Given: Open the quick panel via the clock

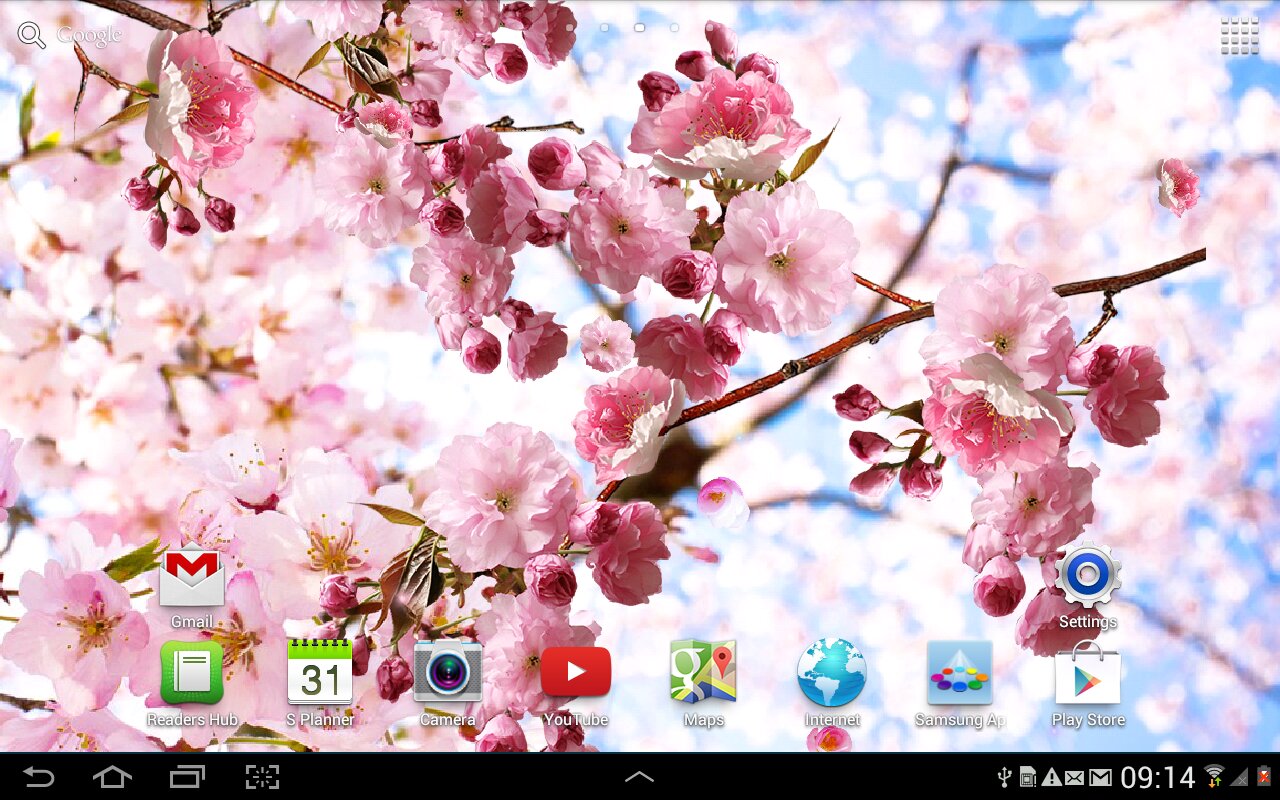Looking at the screenshot, I should pos(1157,777).
